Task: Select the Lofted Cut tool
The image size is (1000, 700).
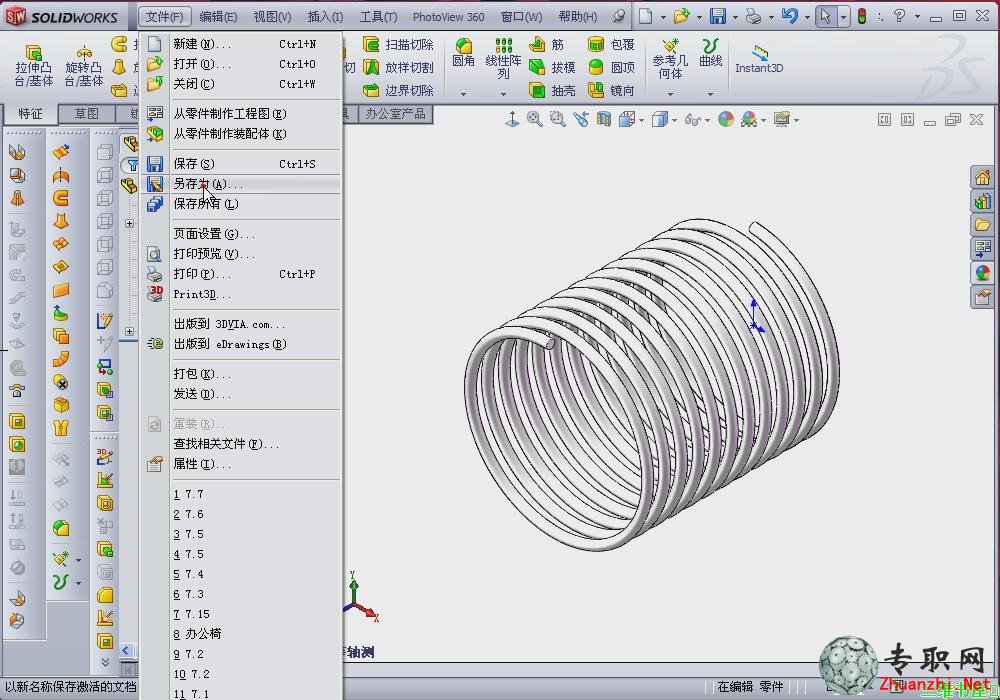Action: click(398, 67)
